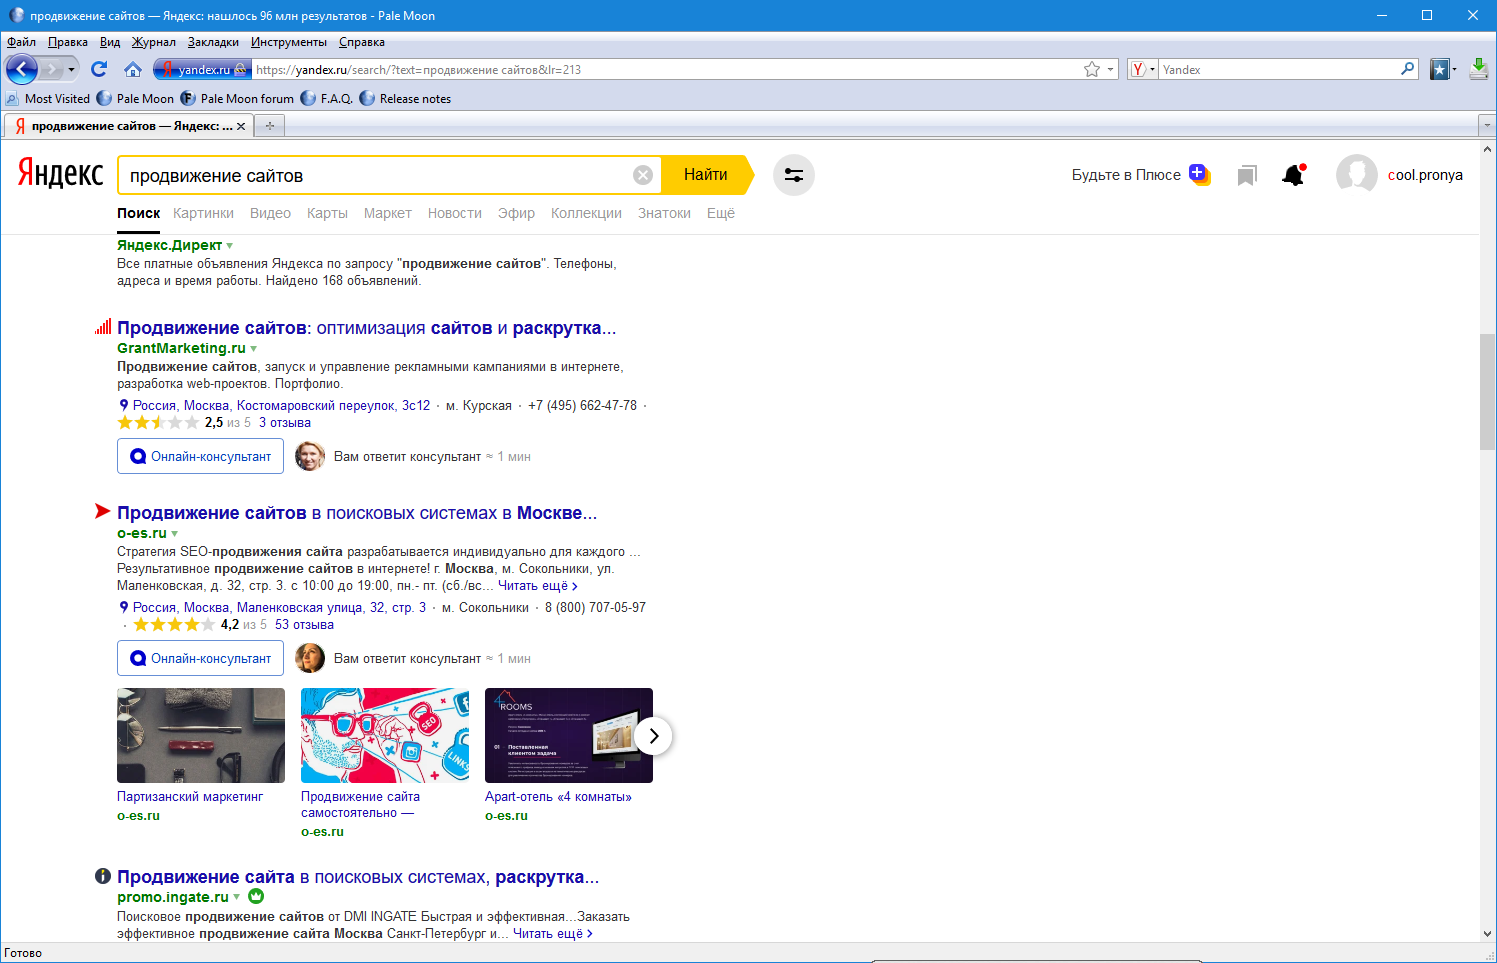
Task: Click the user avatar for cool.pronya
Action: tap(1357, 175)
